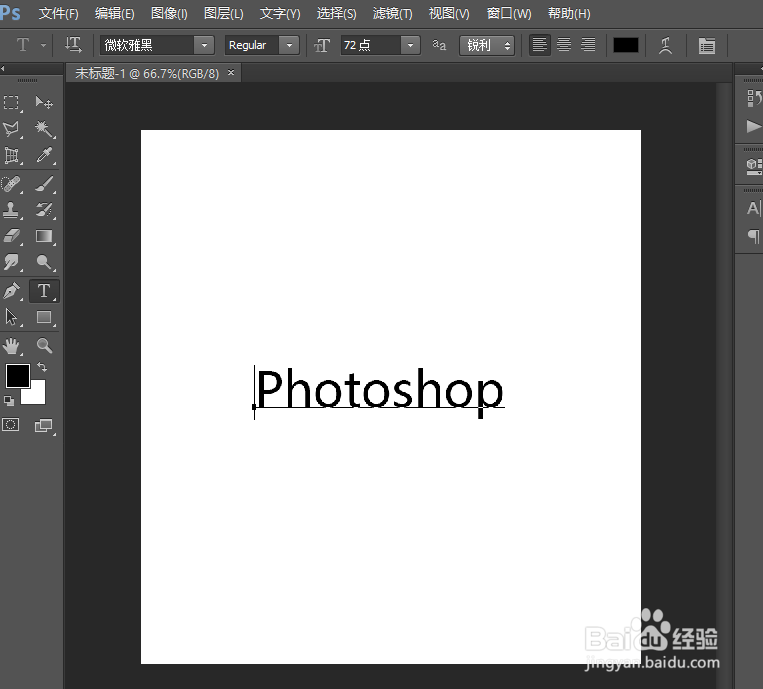Viewport: 763px width, 689px height.
Task: Align text right
Action: point(588,45)
